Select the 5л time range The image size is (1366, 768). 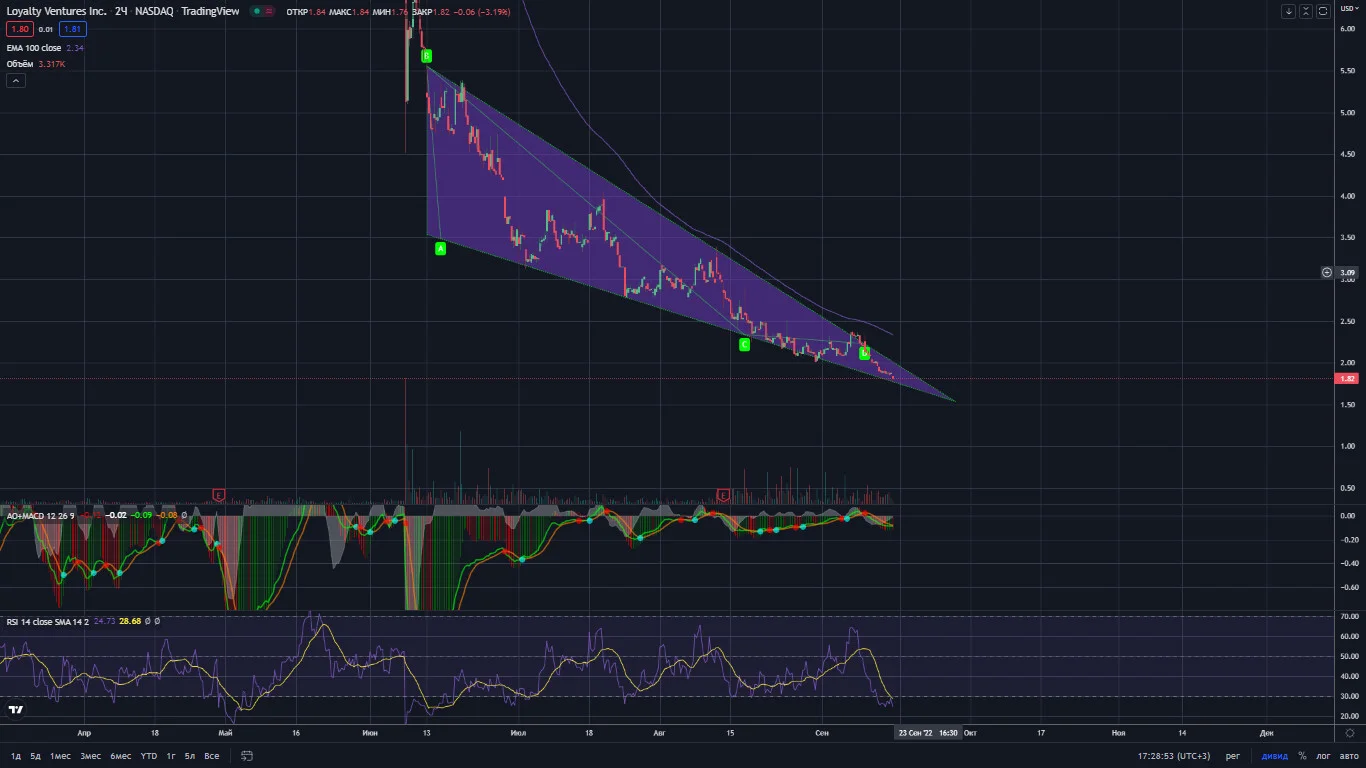[x=190, y=756]
